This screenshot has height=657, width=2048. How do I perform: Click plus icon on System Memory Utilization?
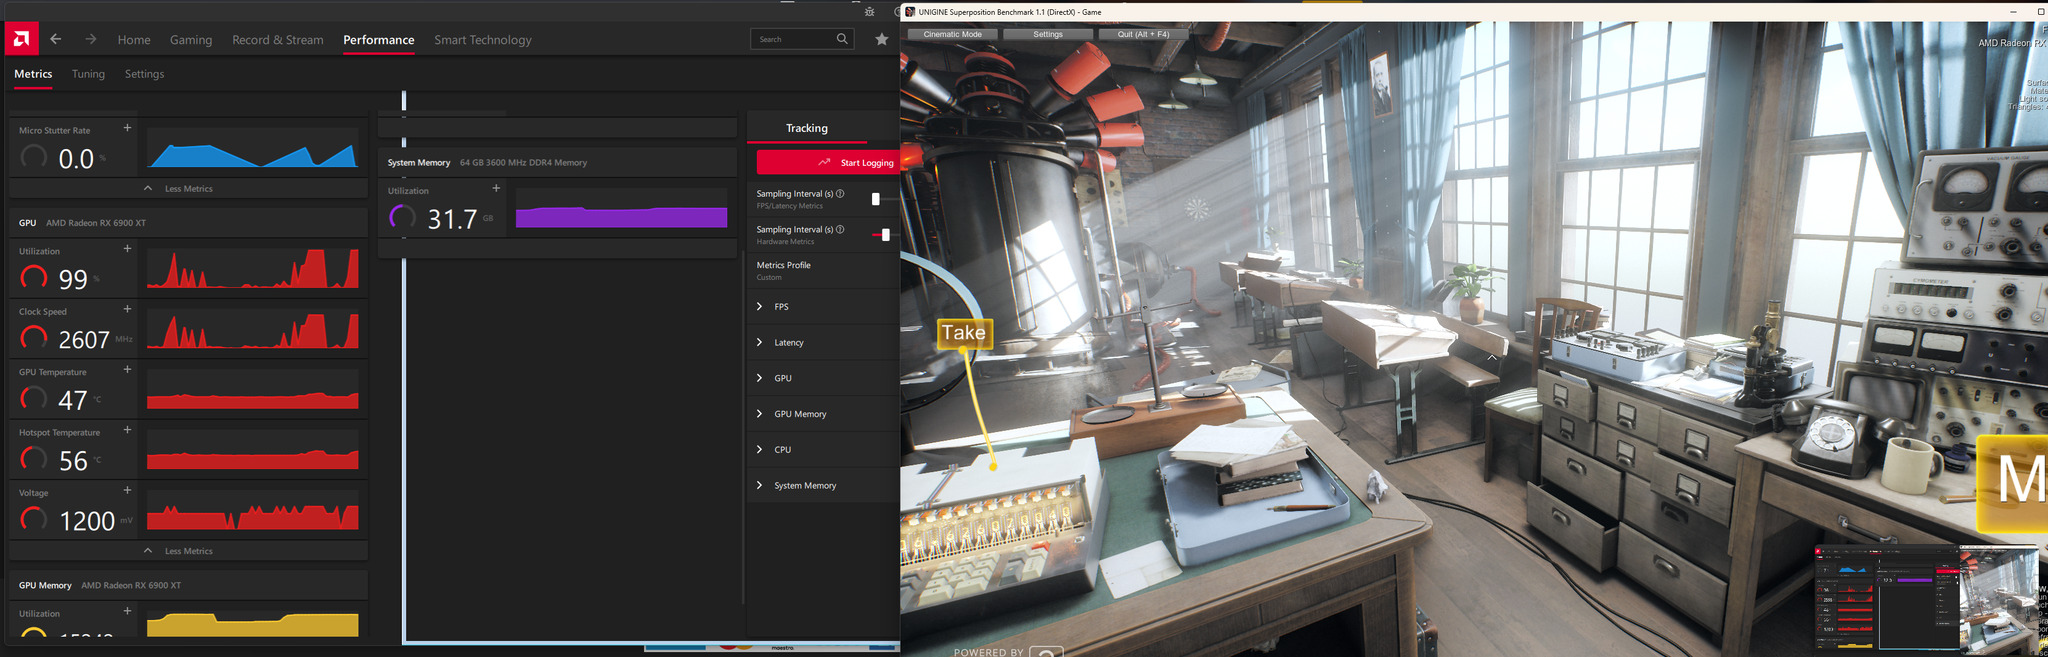[496, 188]
